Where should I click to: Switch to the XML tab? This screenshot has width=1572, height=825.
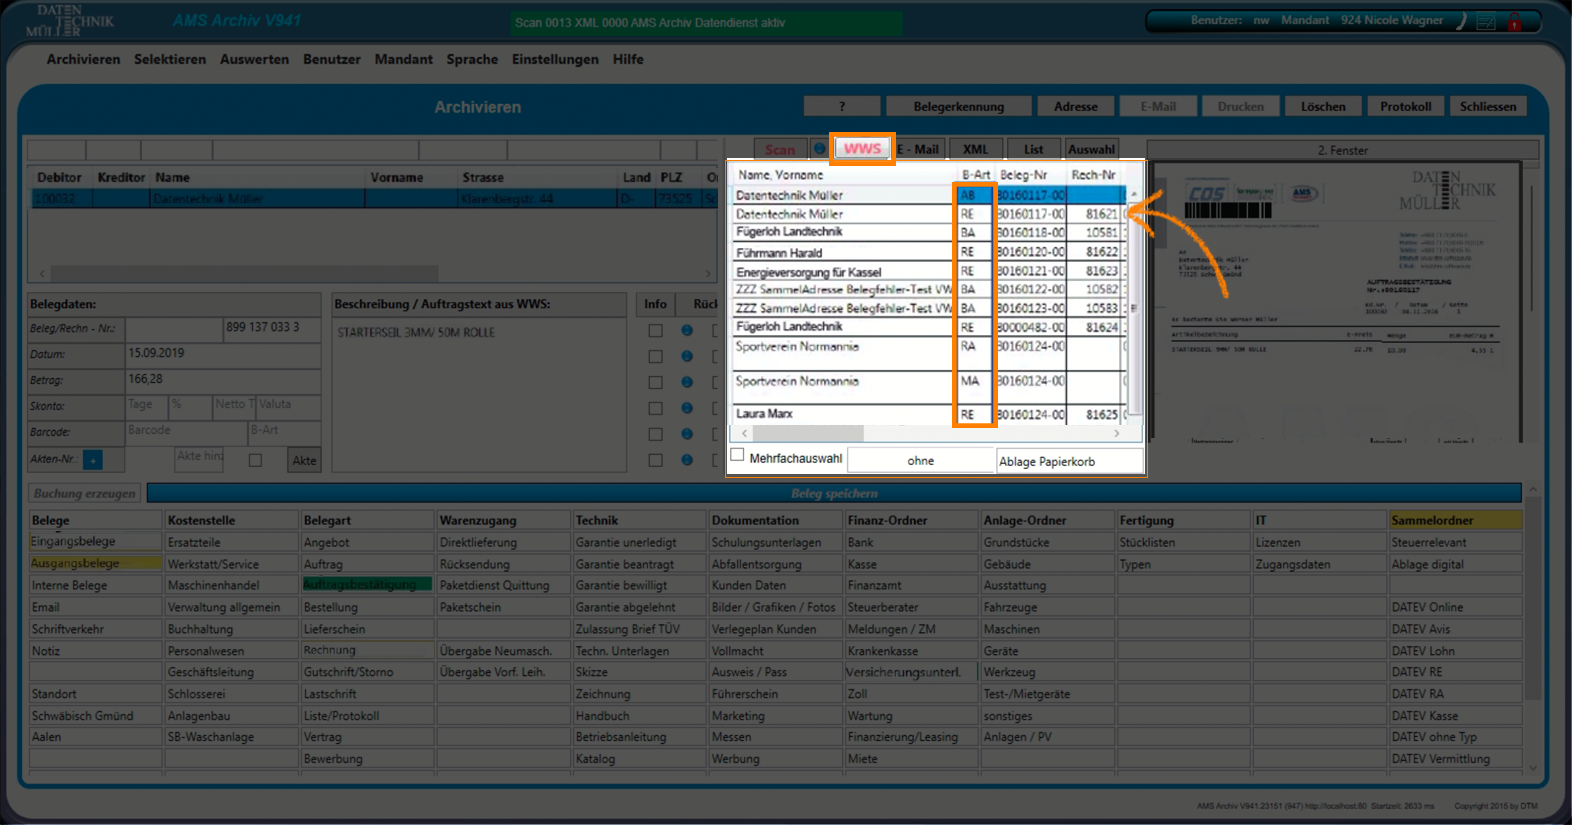[x=975, y=149]
